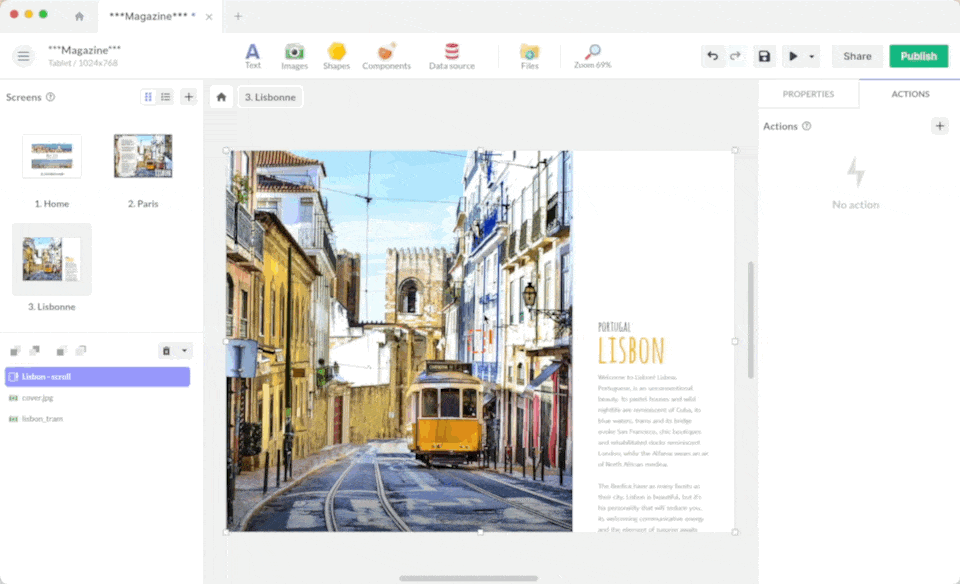The image size is (960, 584).
Task: Click the undo arrow
Action: point(712,56)
